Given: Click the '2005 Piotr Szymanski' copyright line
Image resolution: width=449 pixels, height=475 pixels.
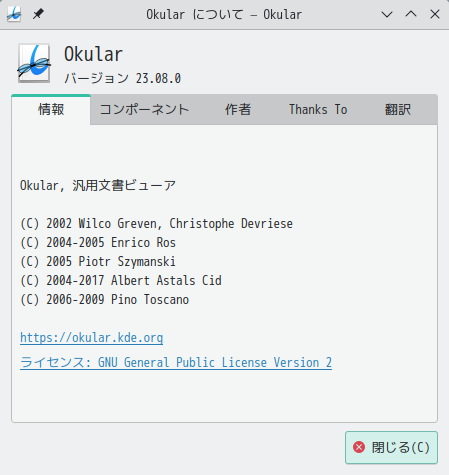Looking at the screenshot, I should [98, 262].
